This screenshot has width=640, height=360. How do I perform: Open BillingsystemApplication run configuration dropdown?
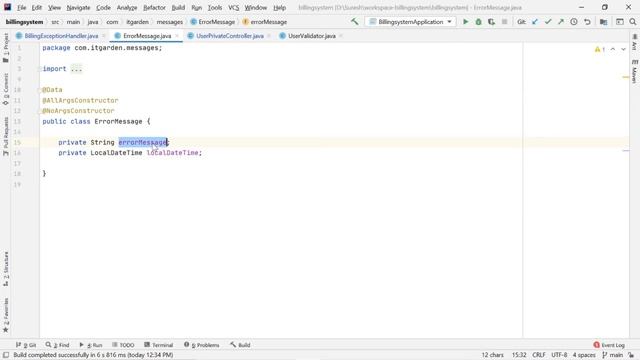pyautogui.click(x=411, y=22)
